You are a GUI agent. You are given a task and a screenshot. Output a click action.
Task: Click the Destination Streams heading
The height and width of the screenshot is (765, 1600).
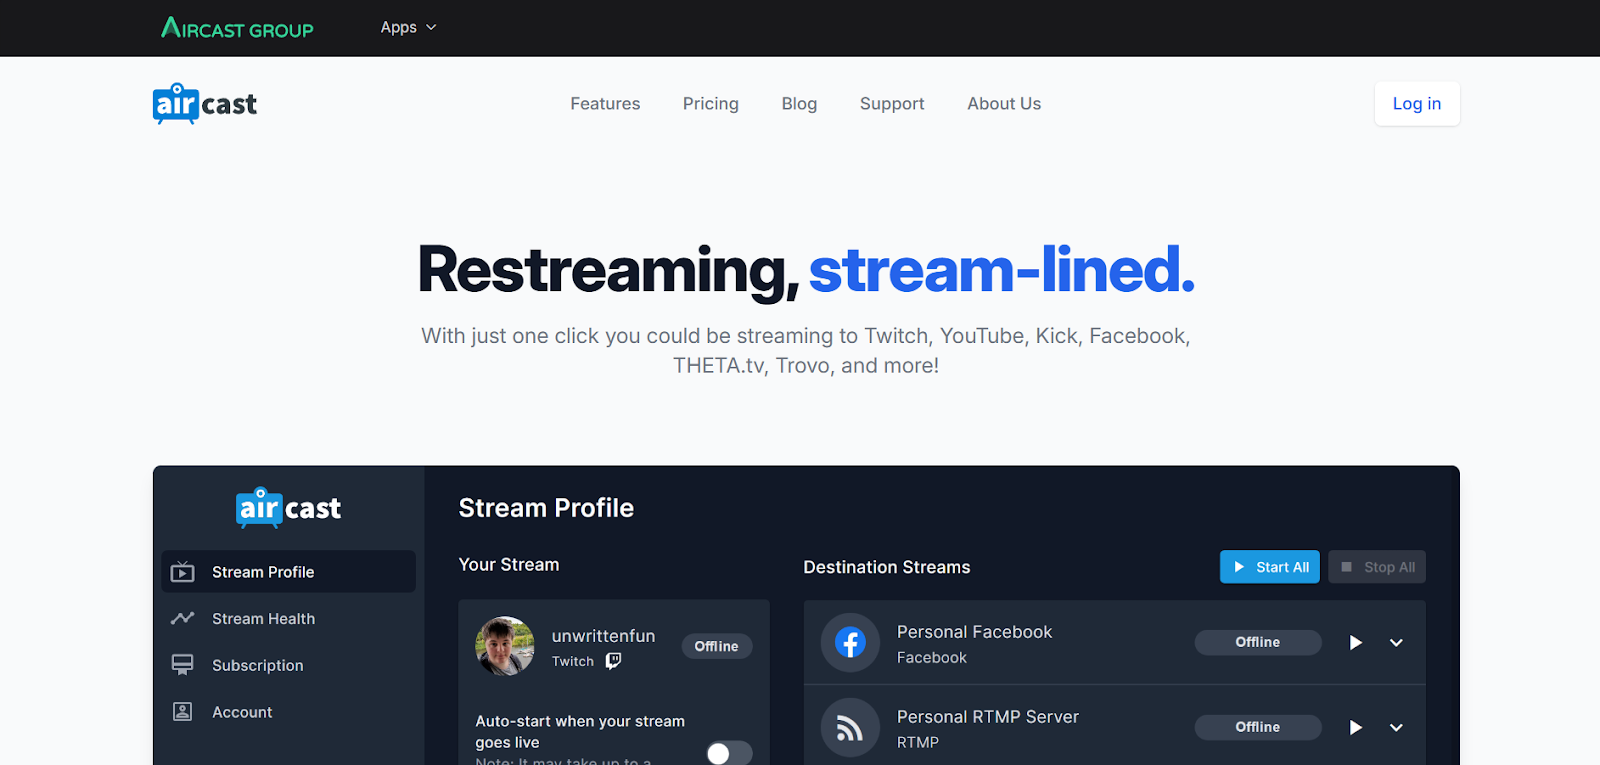[887, 567]
